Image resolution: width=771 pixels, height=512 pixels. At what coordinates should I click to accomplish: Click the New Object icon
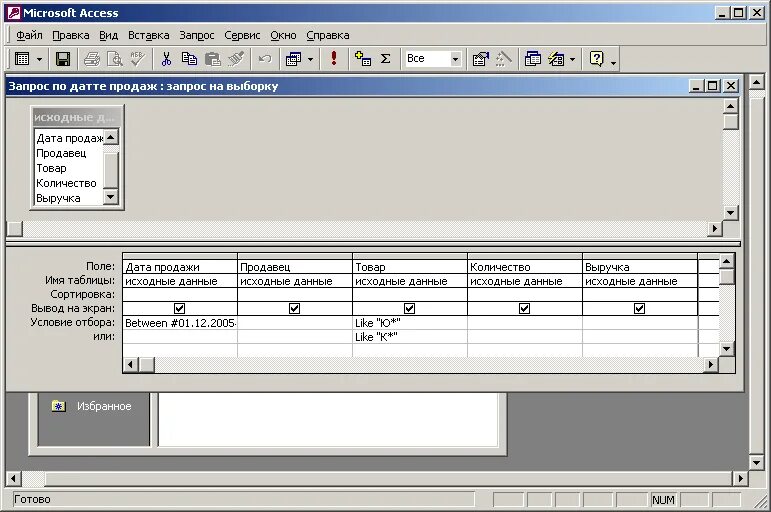(x=556, y=59)
